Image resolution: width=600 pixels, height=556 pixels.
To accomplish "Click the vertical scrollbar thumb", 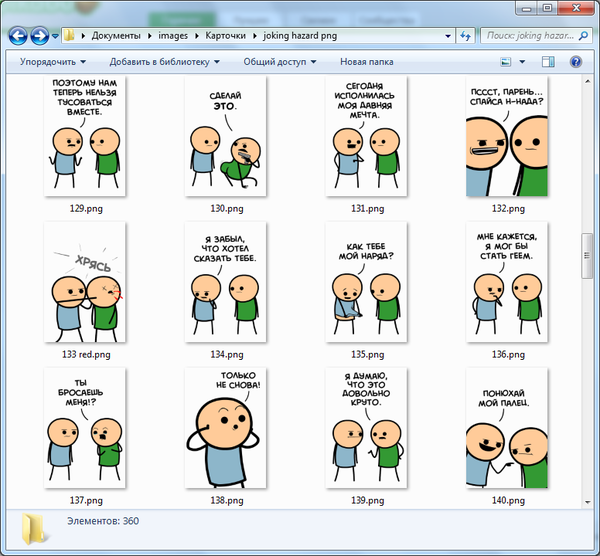I will tap(587, 256).
